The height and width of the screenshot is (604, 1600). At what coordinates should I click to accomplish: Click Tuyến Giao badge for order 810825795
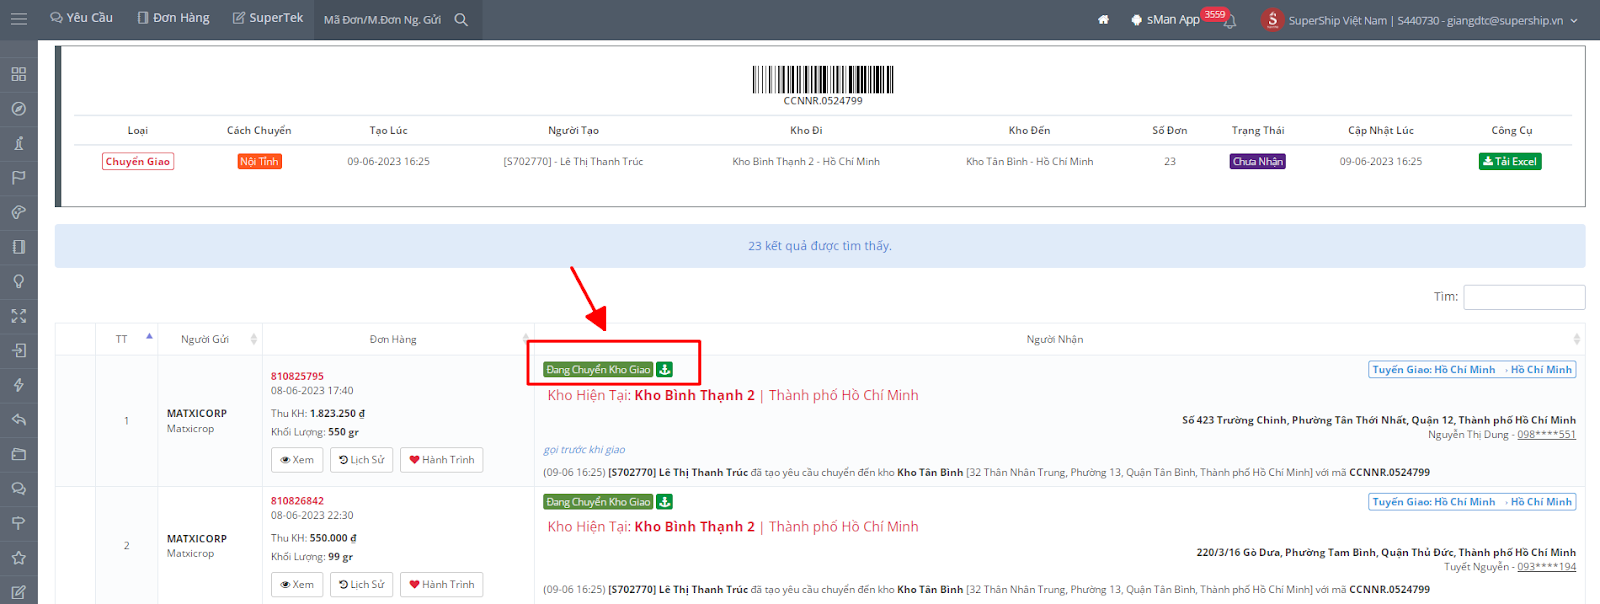pyautogui.click(x=1472, y=370)
